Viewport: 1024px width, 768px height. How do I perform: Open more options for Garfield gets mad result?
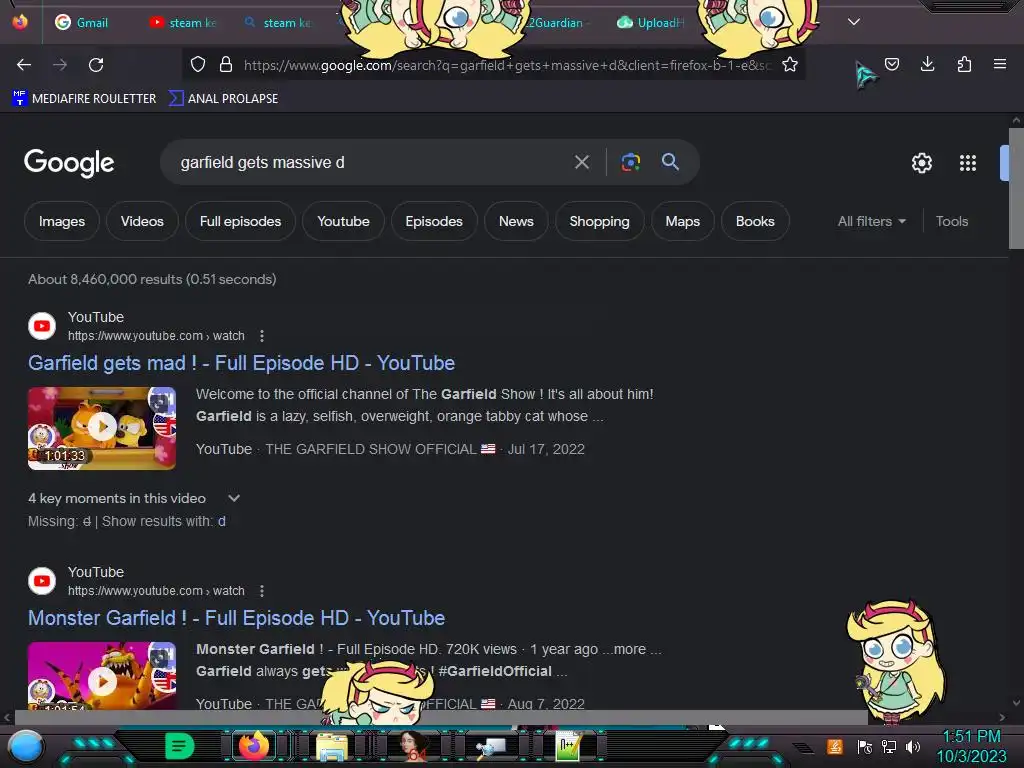(x=262, y=336)
